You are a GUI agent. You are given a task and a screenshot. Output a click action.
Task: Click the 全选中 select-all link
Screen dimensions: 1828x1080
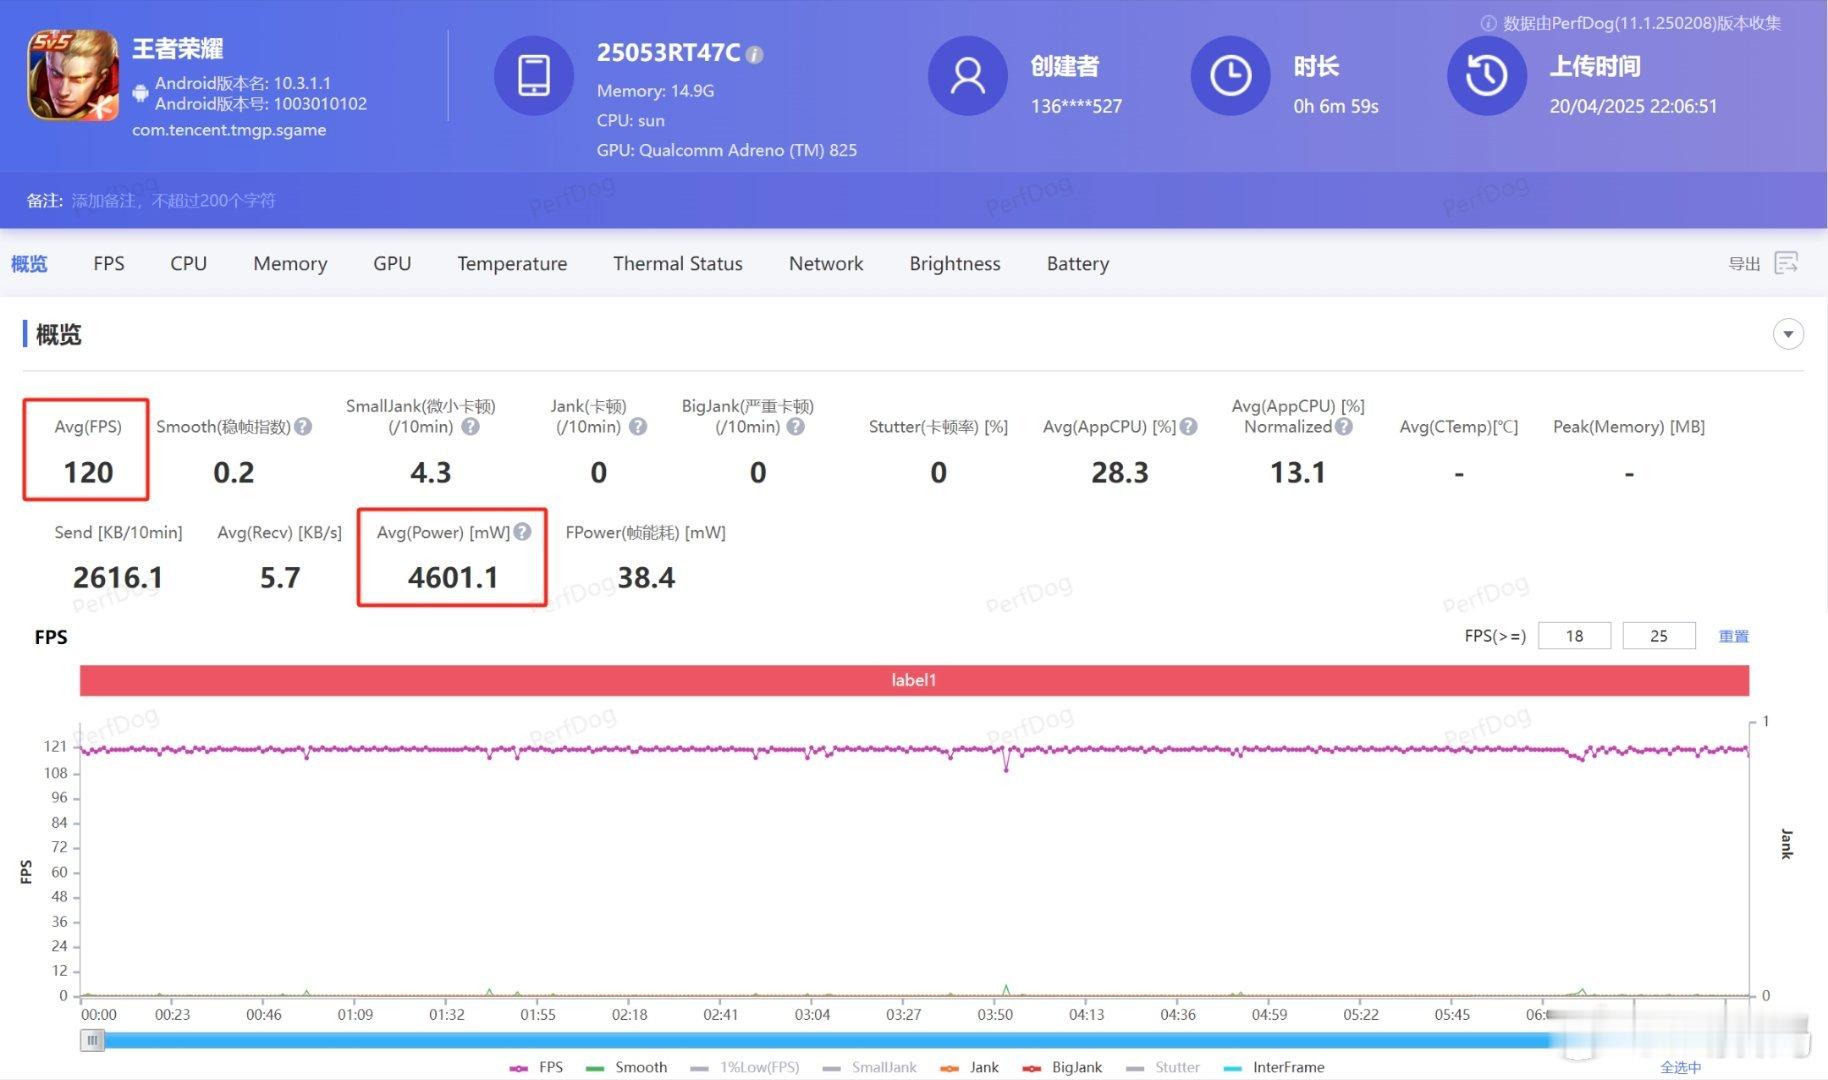point(1680,1067)
